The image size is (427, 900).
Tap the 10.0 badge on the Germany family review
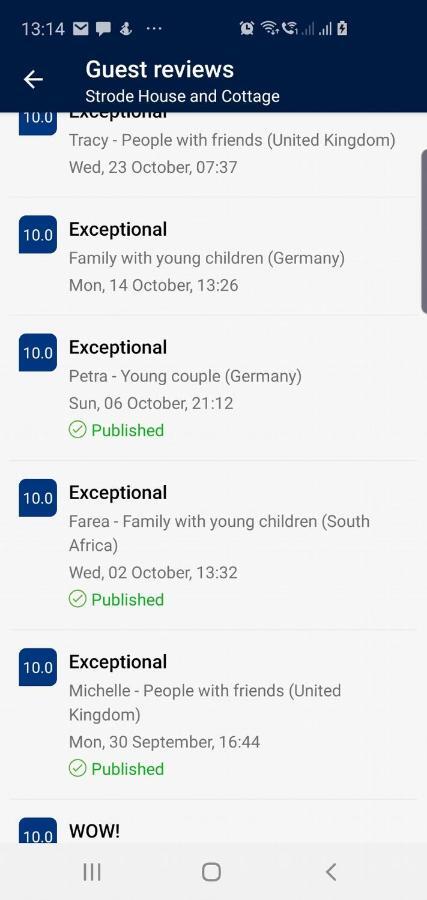coord(38,234)
